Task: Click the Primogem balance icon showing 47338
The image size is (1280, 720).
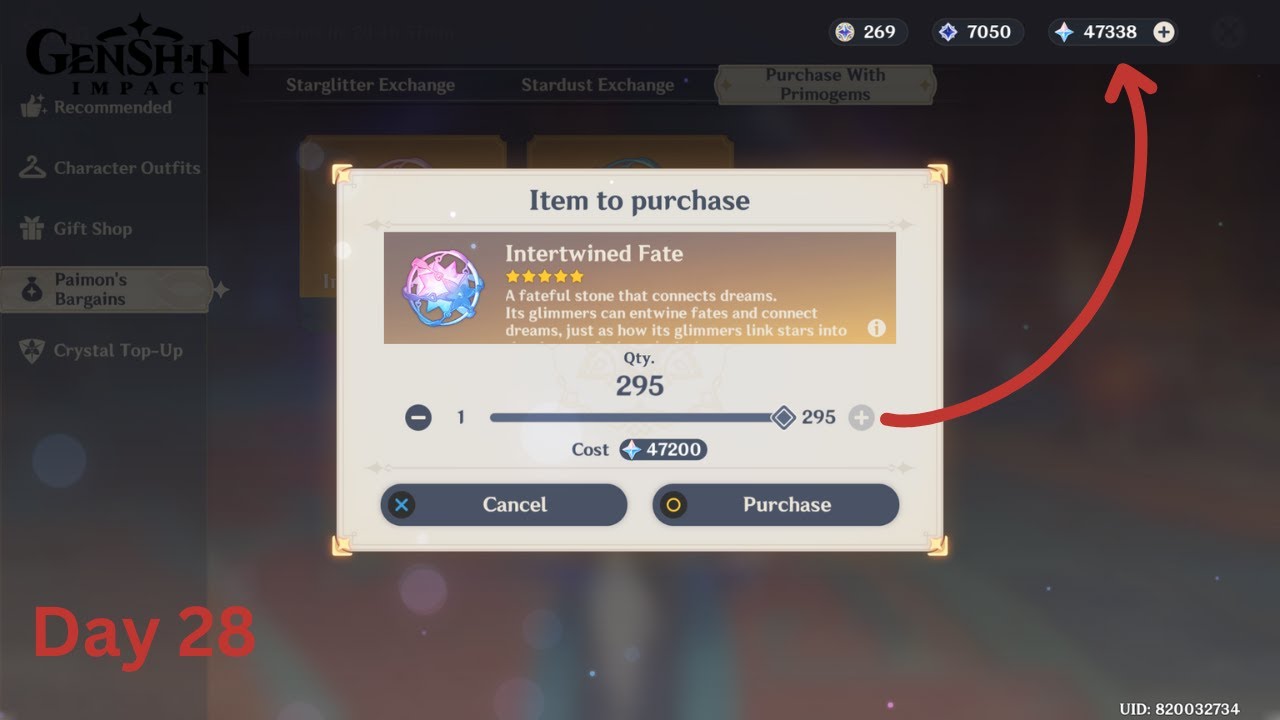Action: (1064, 32)
